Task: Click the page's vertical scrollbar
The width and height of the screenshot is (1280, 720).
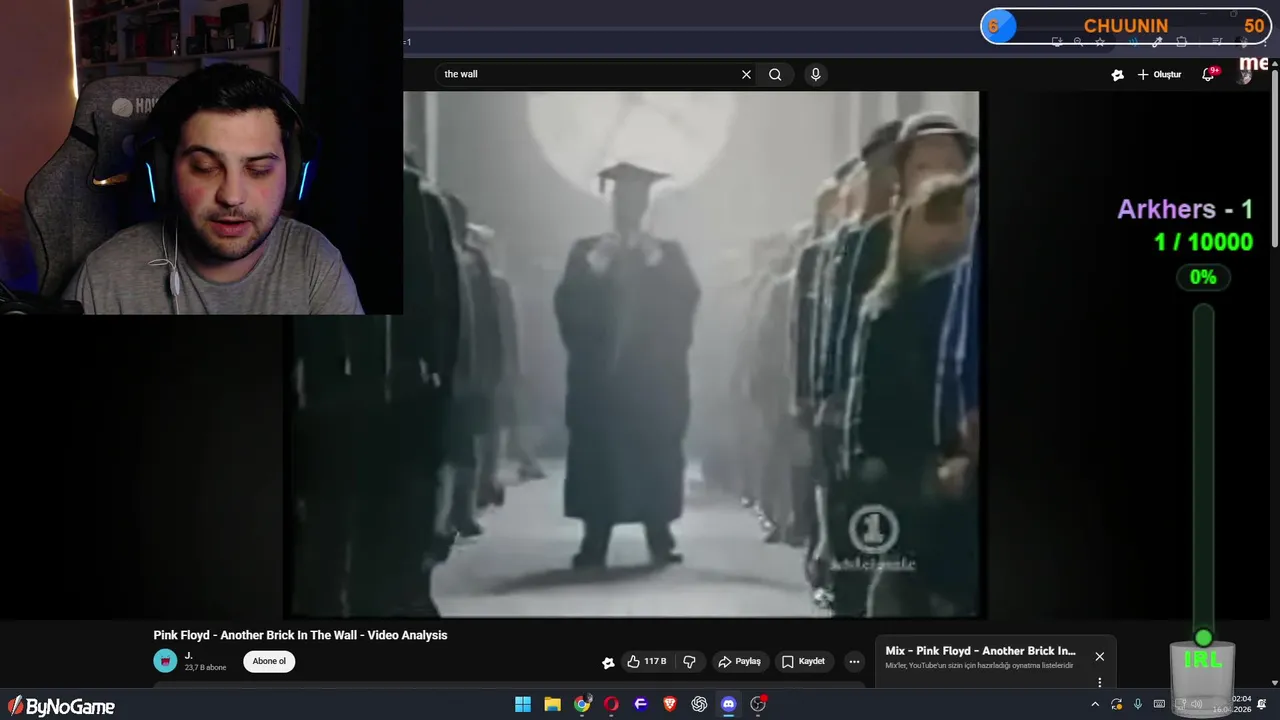Action: click(1275, 156)
